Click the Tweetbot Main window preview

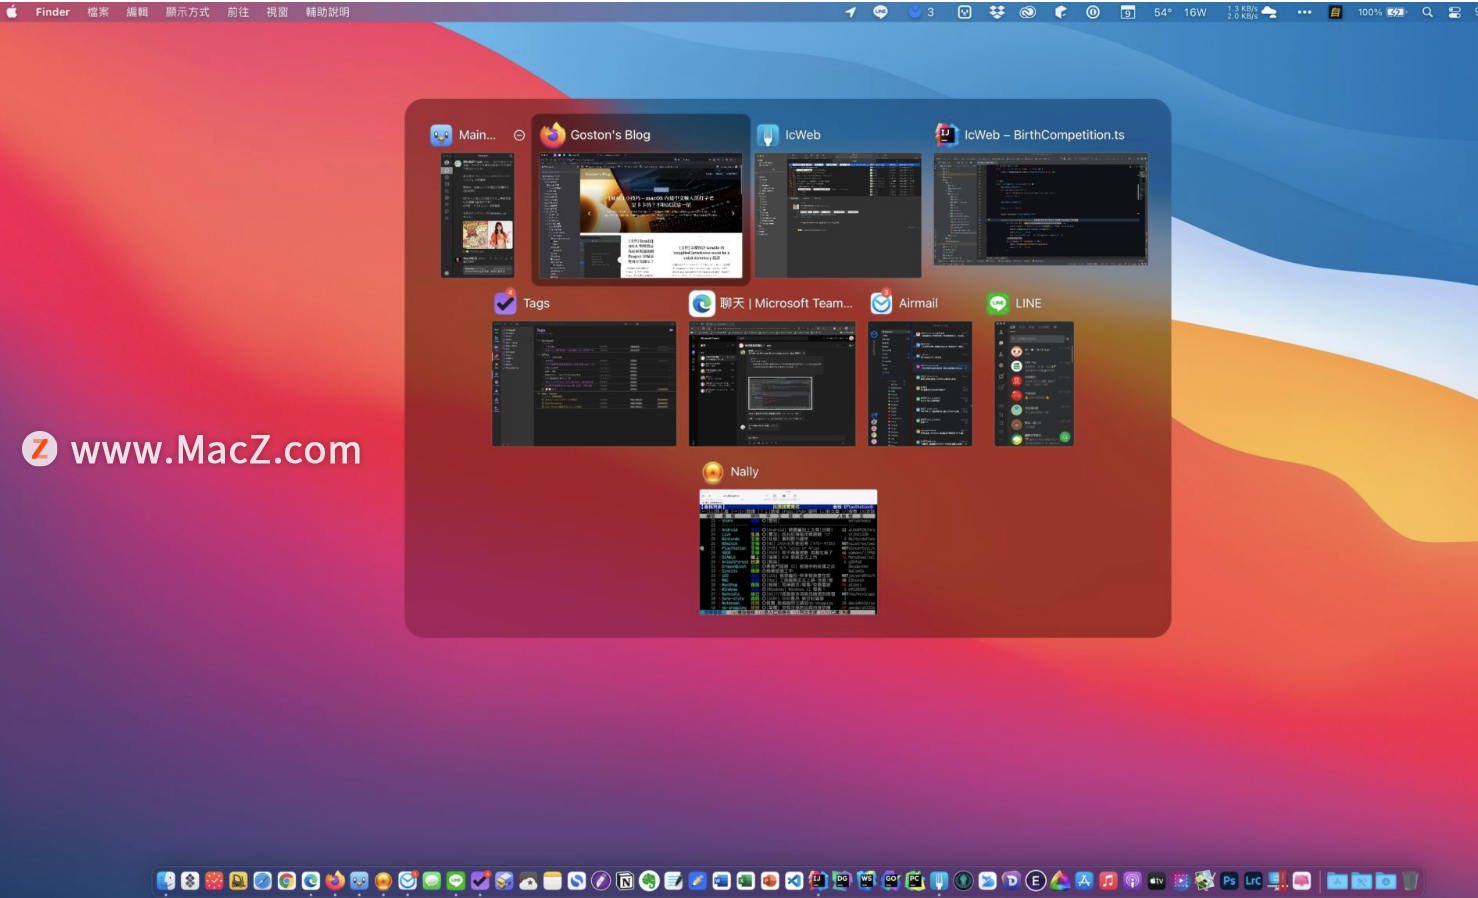point(478,215)
